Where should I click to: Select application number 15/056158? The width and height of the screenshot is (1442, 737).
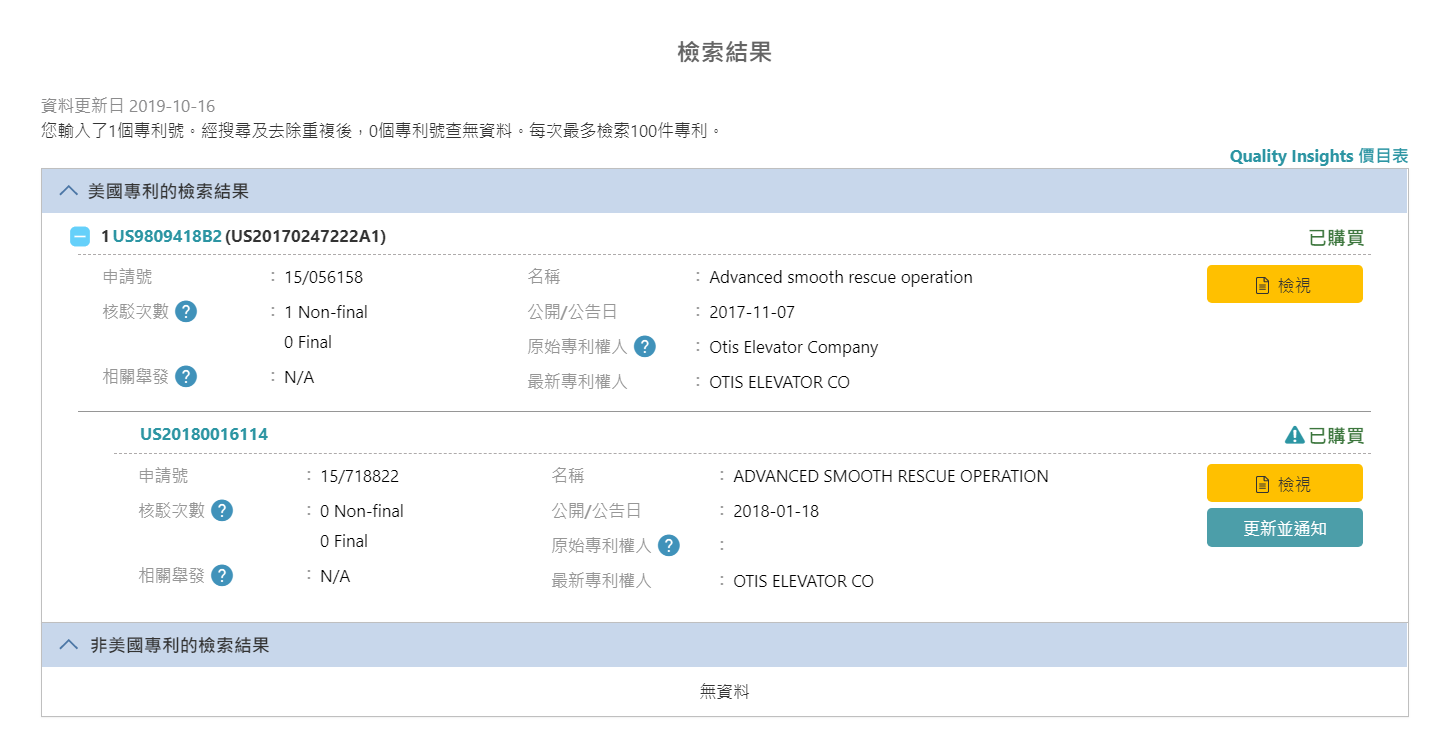[323, 277]
